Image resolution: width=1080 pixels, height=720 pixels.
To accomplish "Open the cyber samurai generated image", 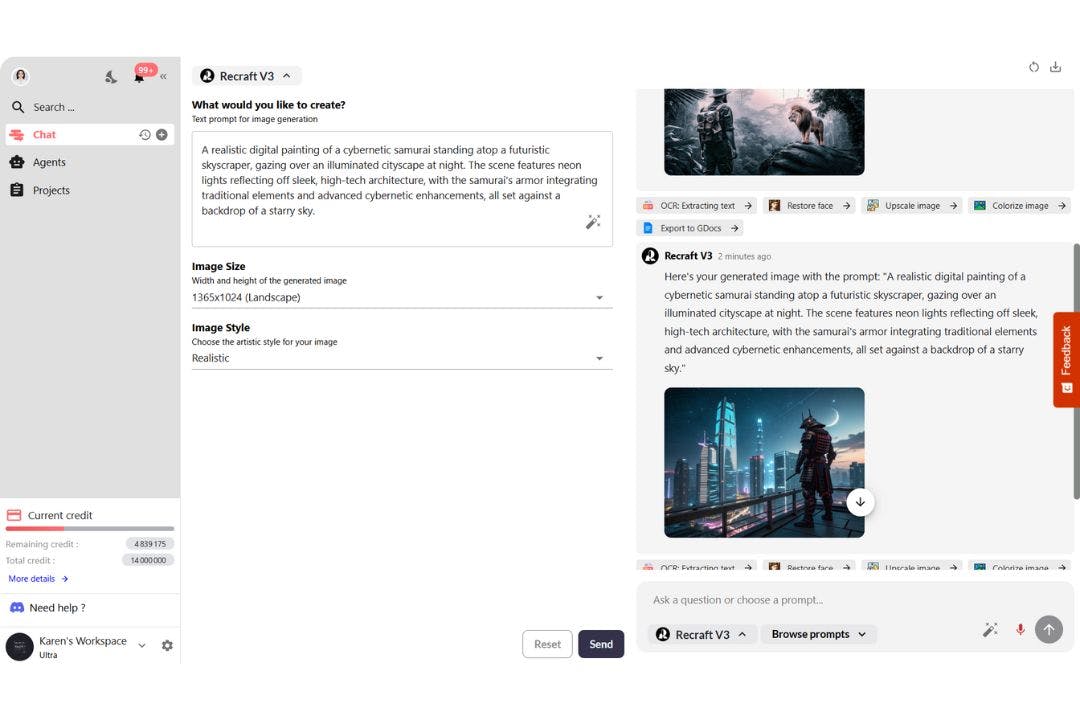I will (764, 462).
